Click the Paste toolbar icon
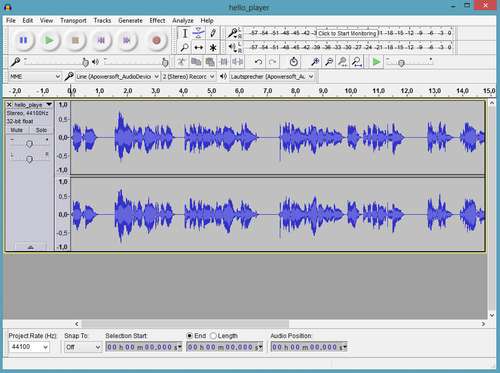This screenshot has width=500, height=373. (x=210, y=62)
